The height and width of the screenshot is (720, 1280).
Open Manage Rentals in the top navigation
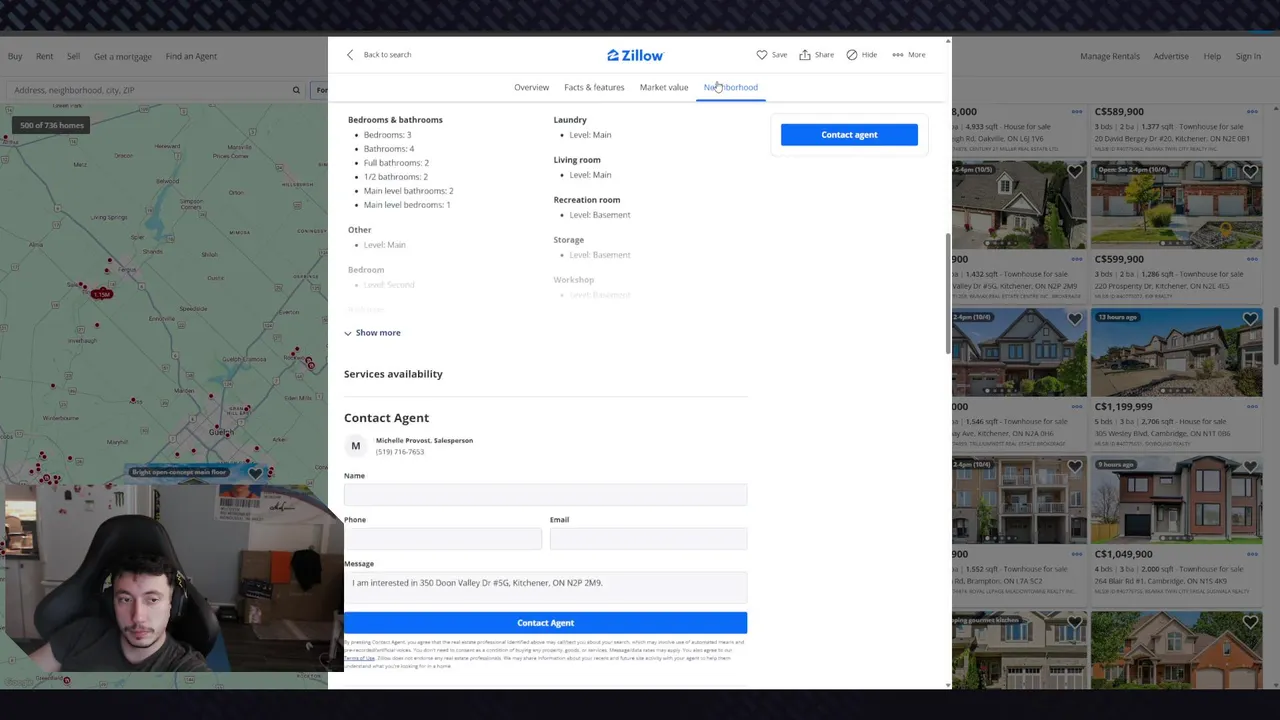point(1109,57)
